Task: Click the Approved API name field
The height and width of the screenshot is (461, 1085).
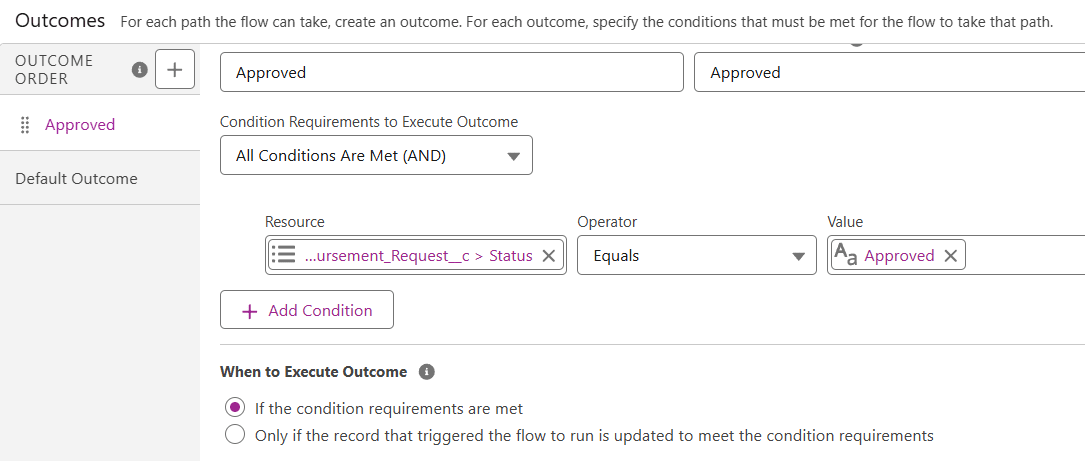Action: [888, 73]
